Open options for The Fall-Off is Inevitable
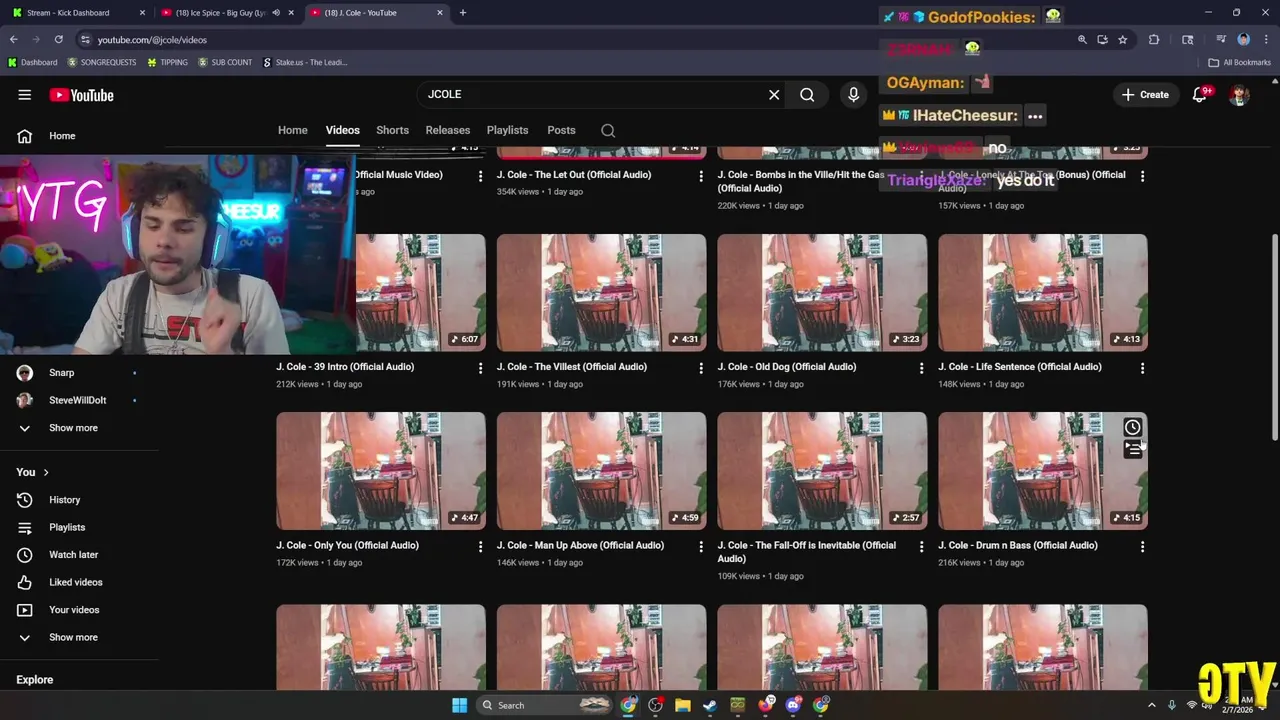This screenshot has height=720, width=1280. [x=921, y=547]
